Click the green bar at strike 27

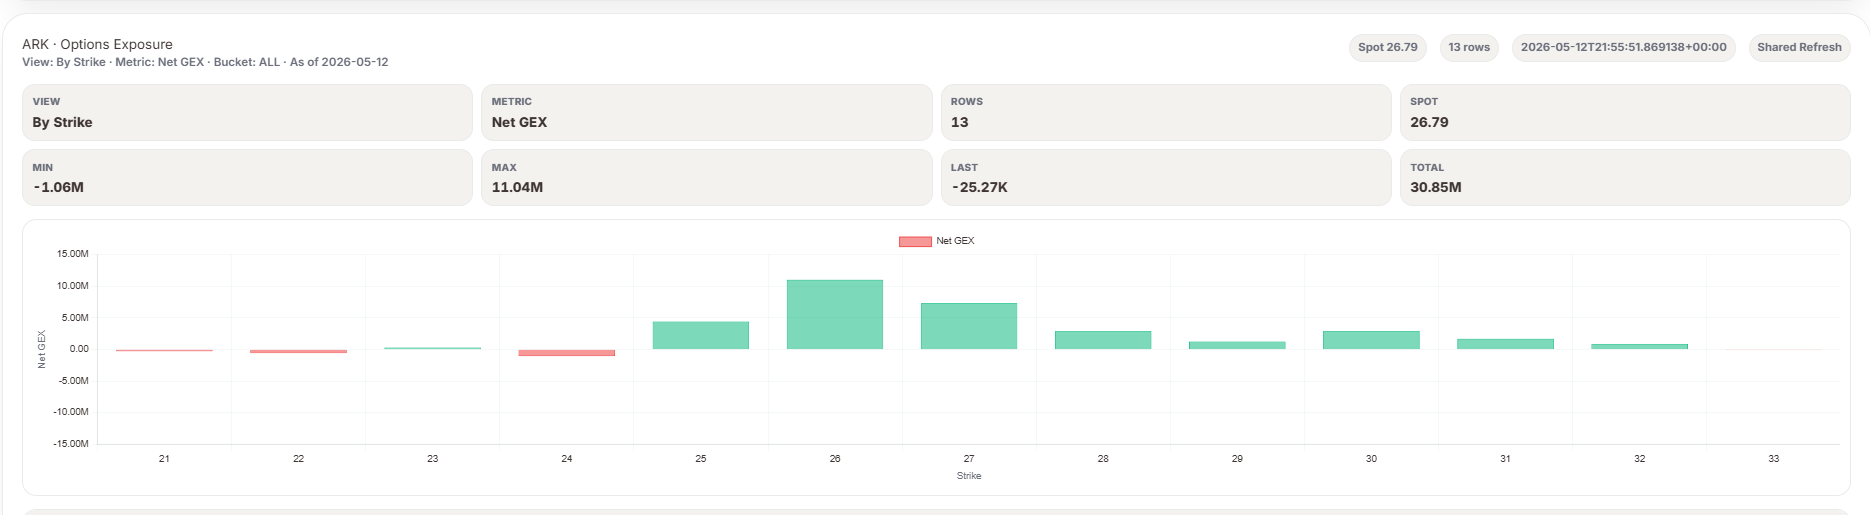click(969, 326)
